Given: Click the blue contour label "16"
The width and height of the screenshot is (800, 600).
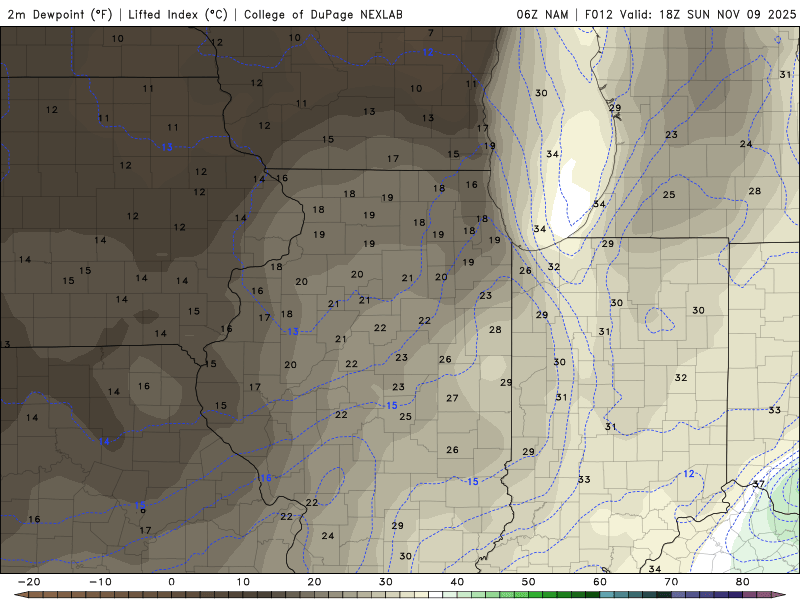Looking at the screenshot, I should pos(266,478).
